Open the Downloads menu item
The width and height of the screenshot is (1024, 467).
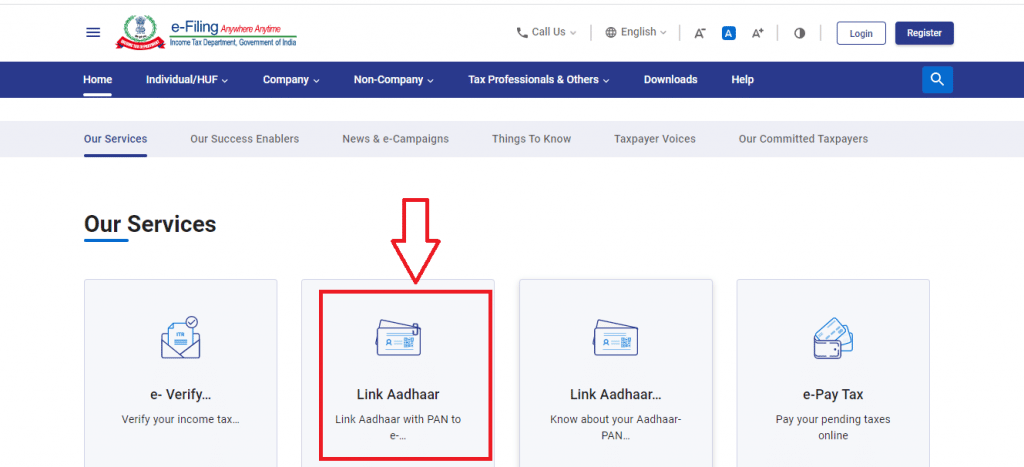[671, 80]
